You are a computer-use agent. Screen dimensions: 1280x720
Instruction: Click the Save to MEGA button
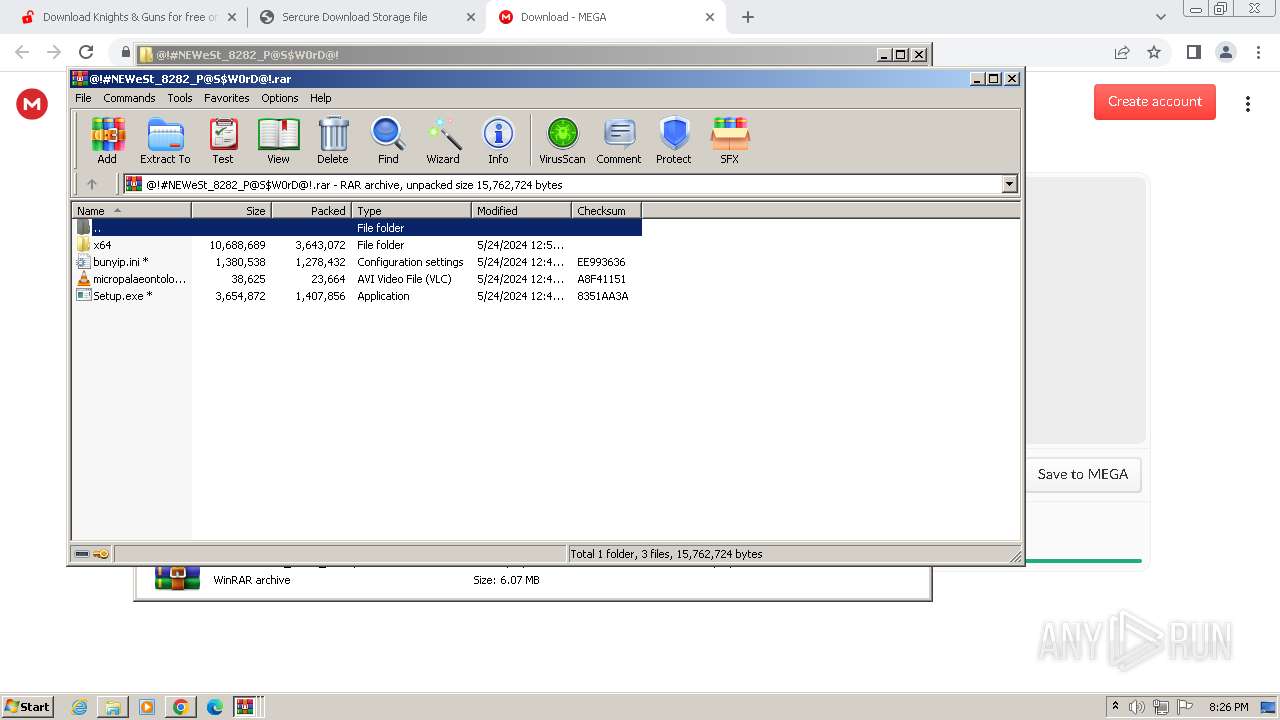(1083, 474)
